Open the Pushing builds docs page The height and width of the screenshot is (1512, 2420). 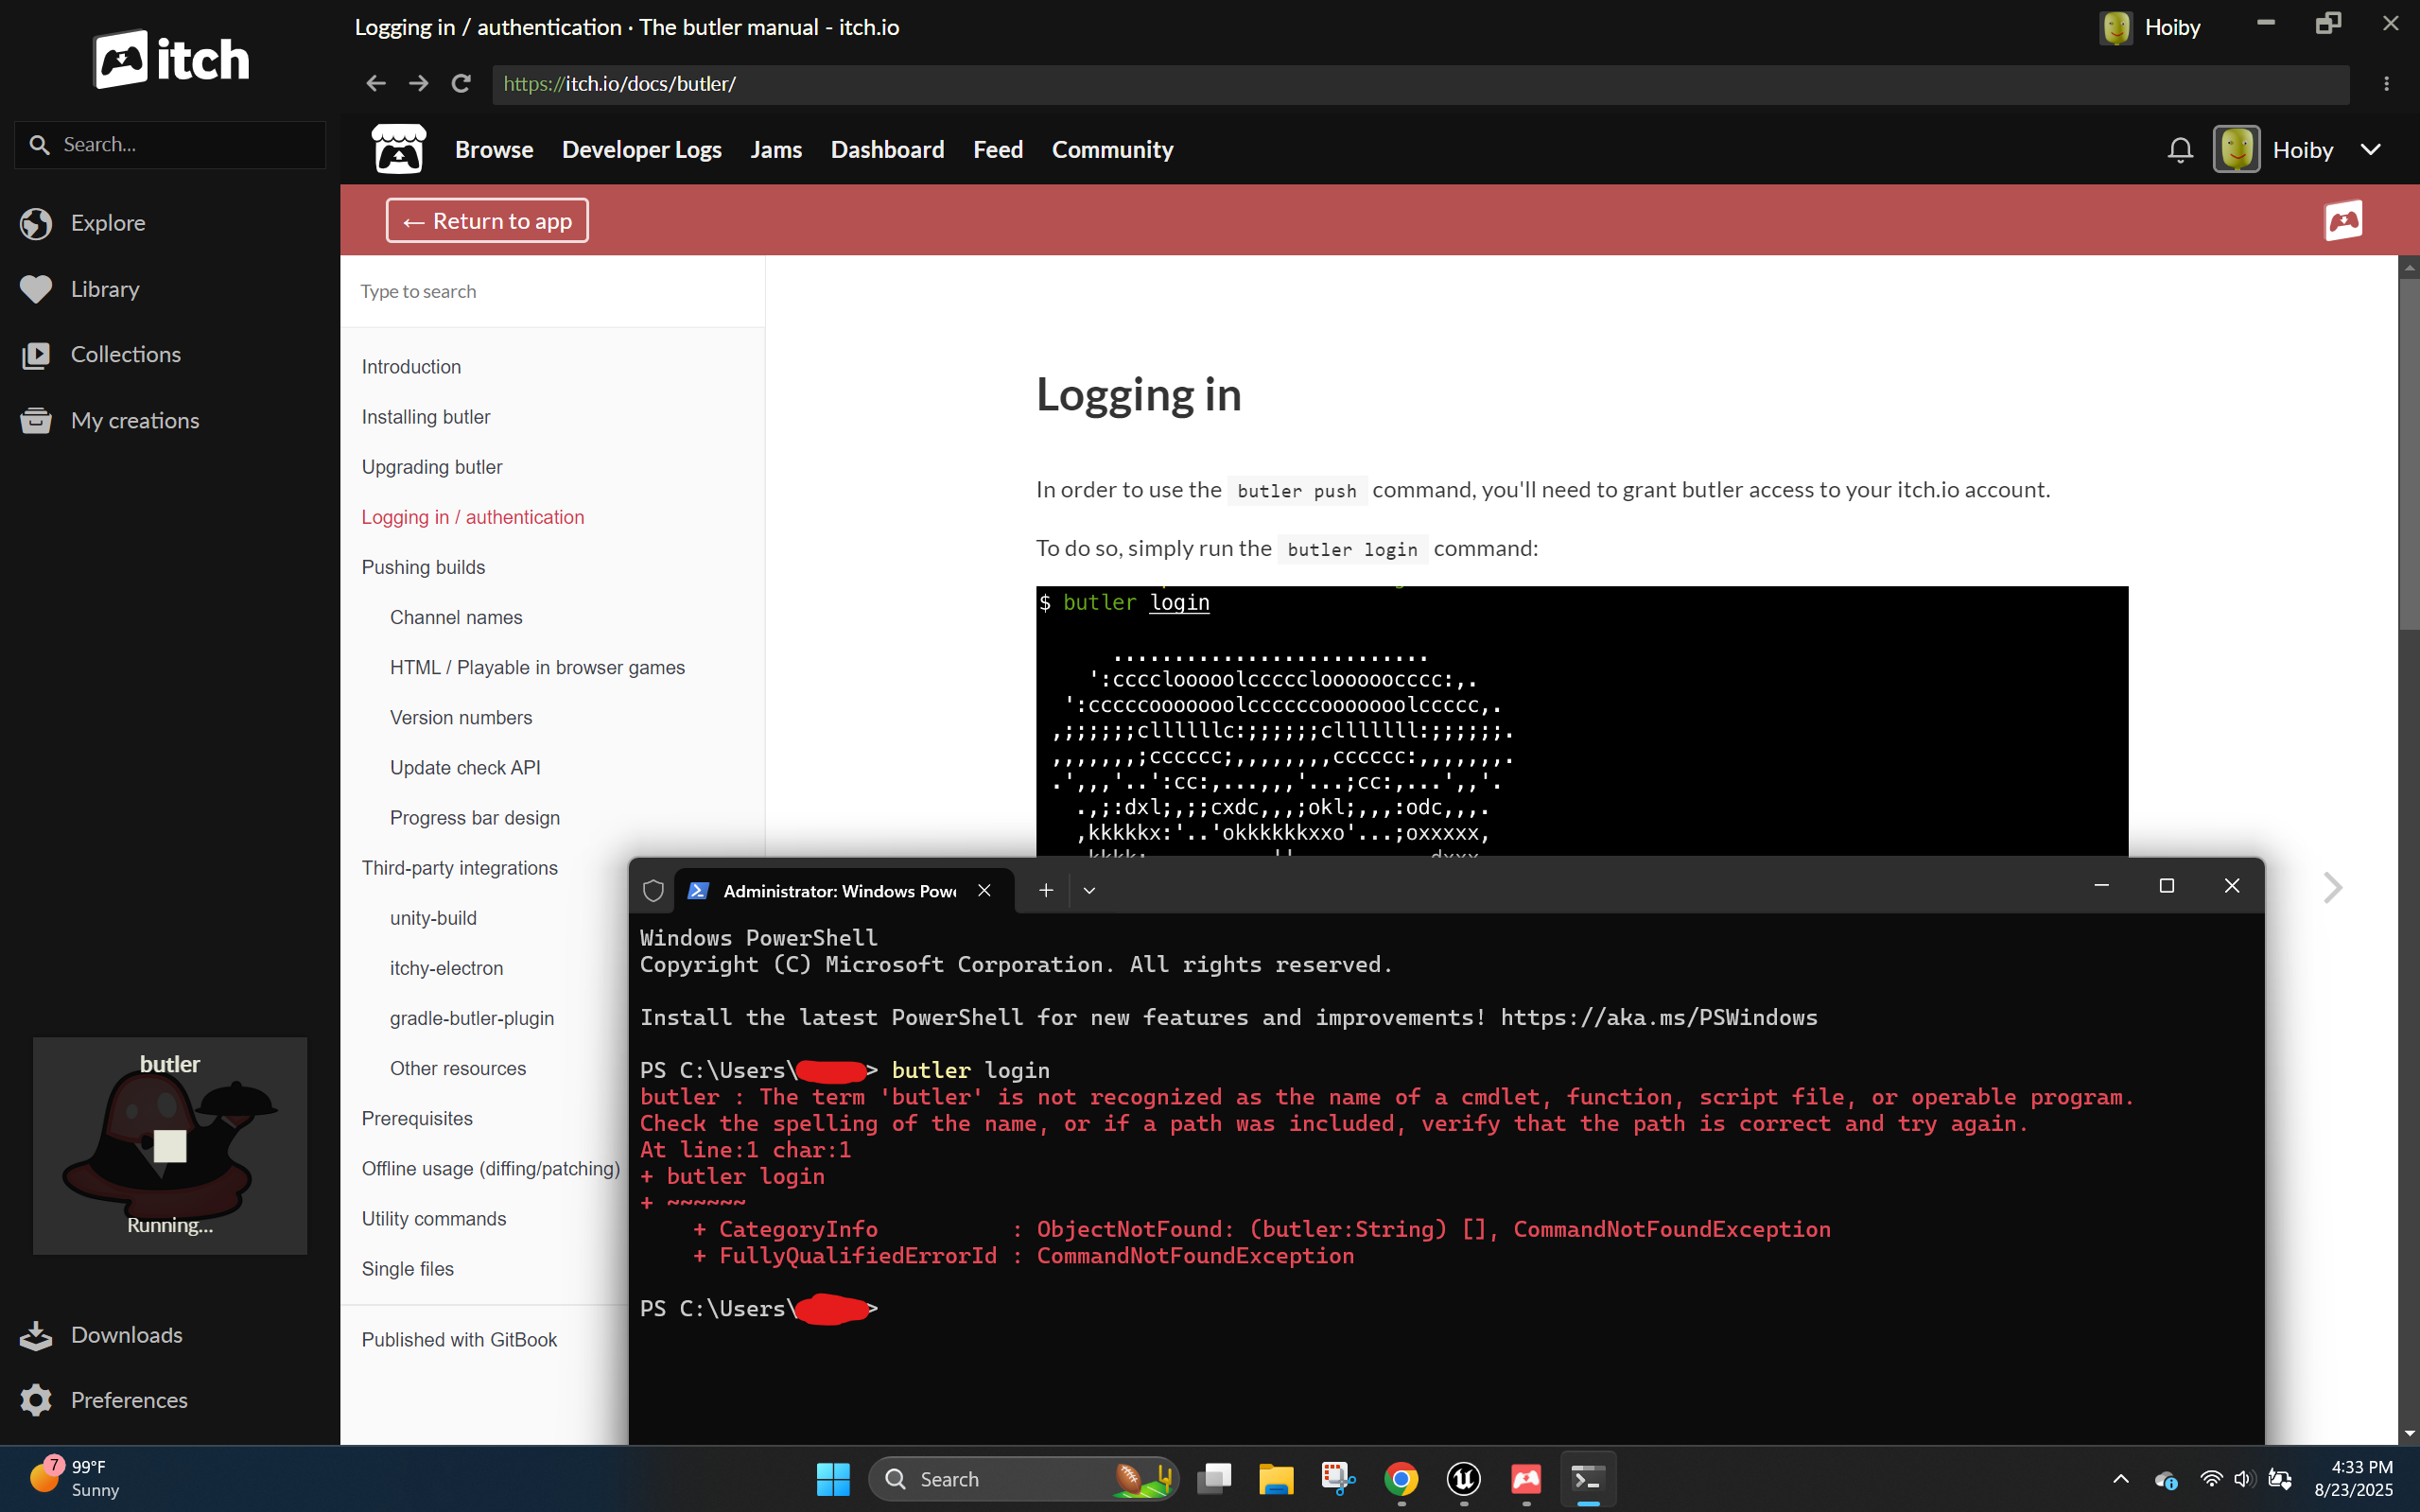423,567
